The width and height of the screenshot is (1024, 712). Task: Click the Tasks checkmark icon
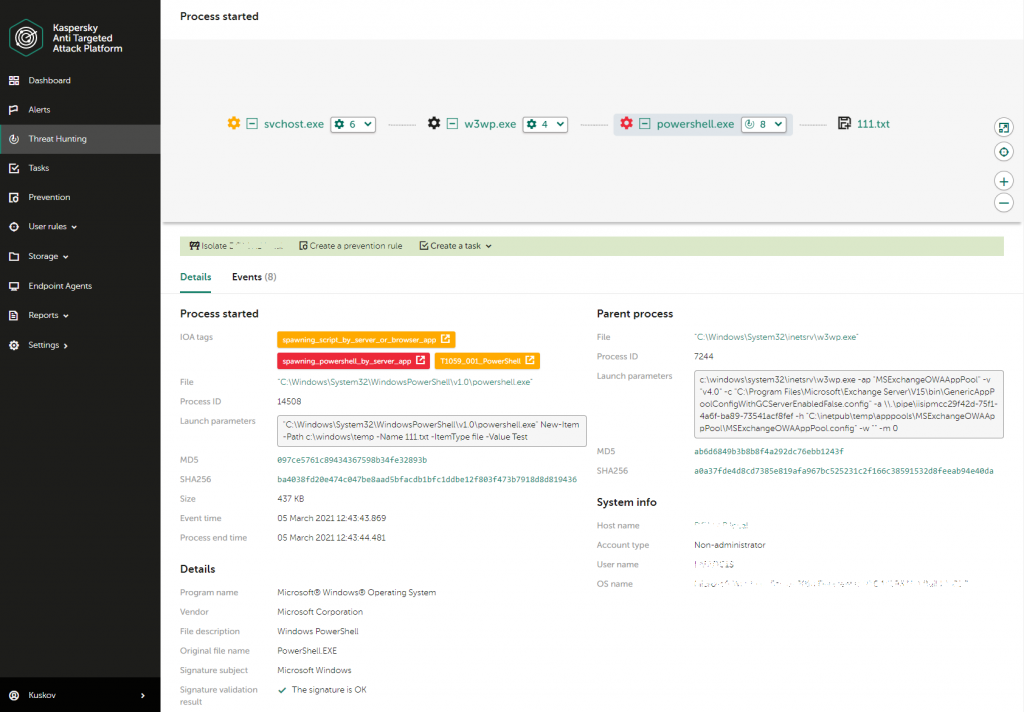coord(14,168)
